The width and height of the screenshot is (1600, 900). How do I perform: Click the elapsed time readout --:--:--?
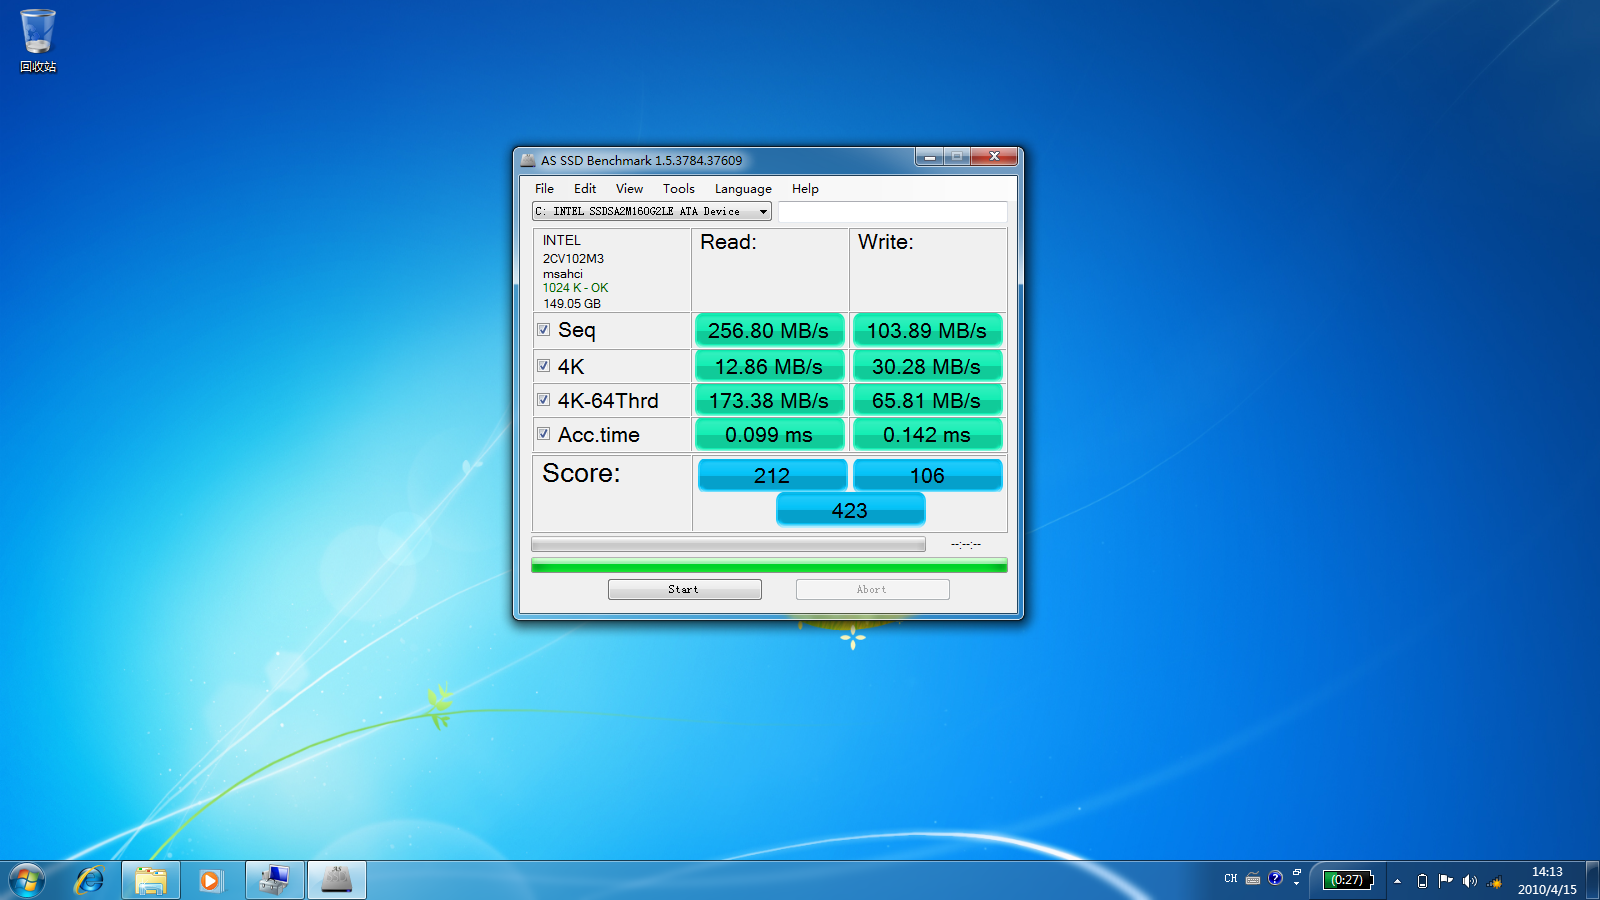(965, 544)
